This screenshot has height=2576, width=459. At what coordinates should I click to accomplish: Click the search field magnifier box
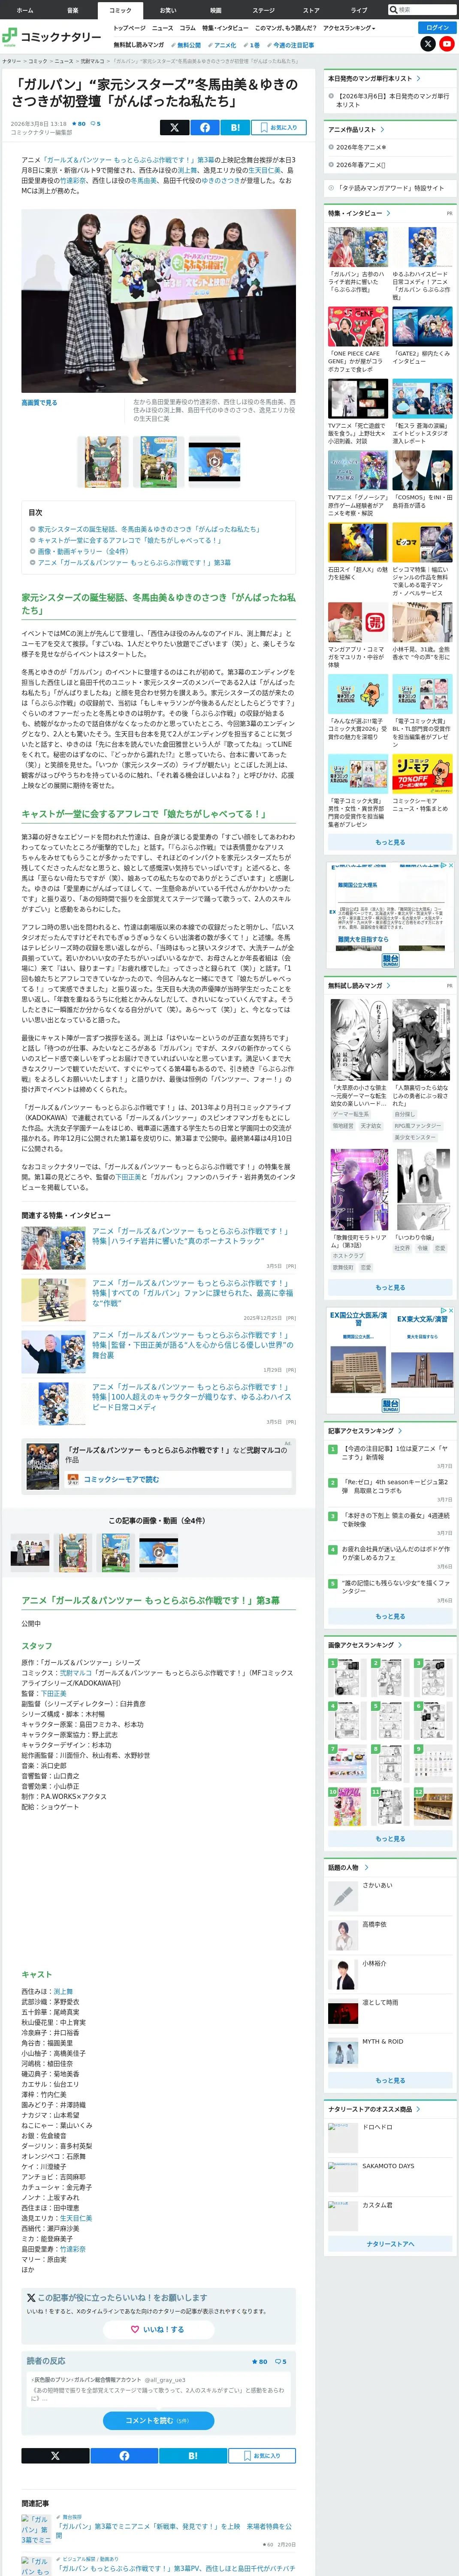(x=422, y=10)
